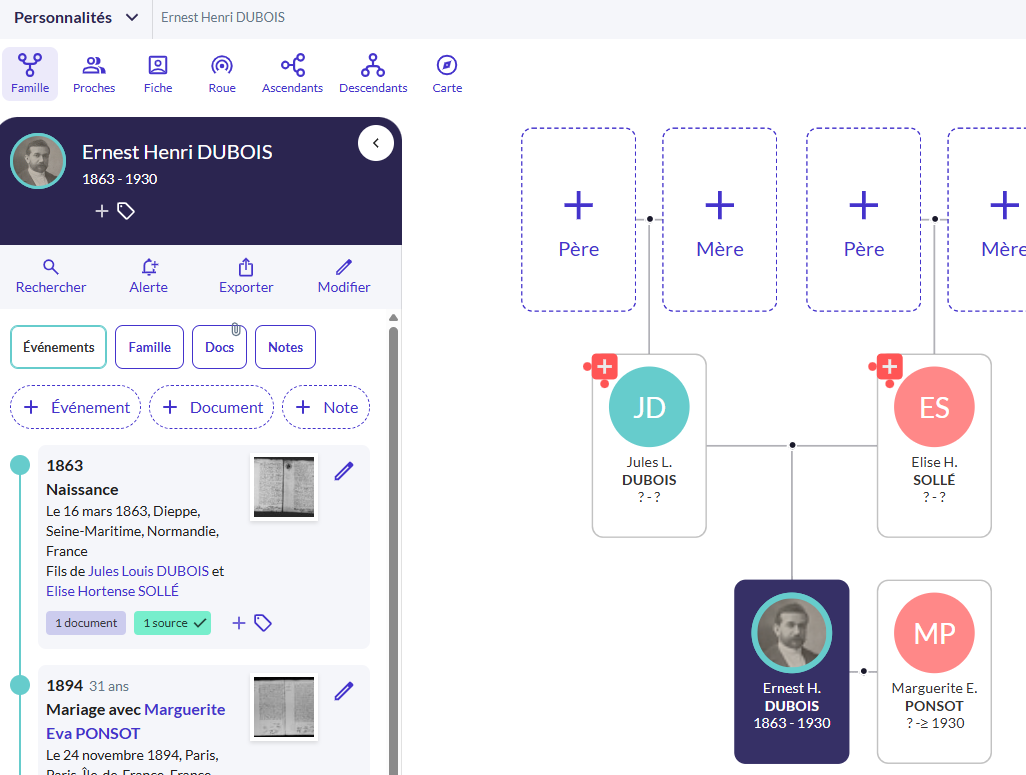Screen dimensions: 1026x775
Task: Open the Fiche profile view
Action: click(158, 75)
